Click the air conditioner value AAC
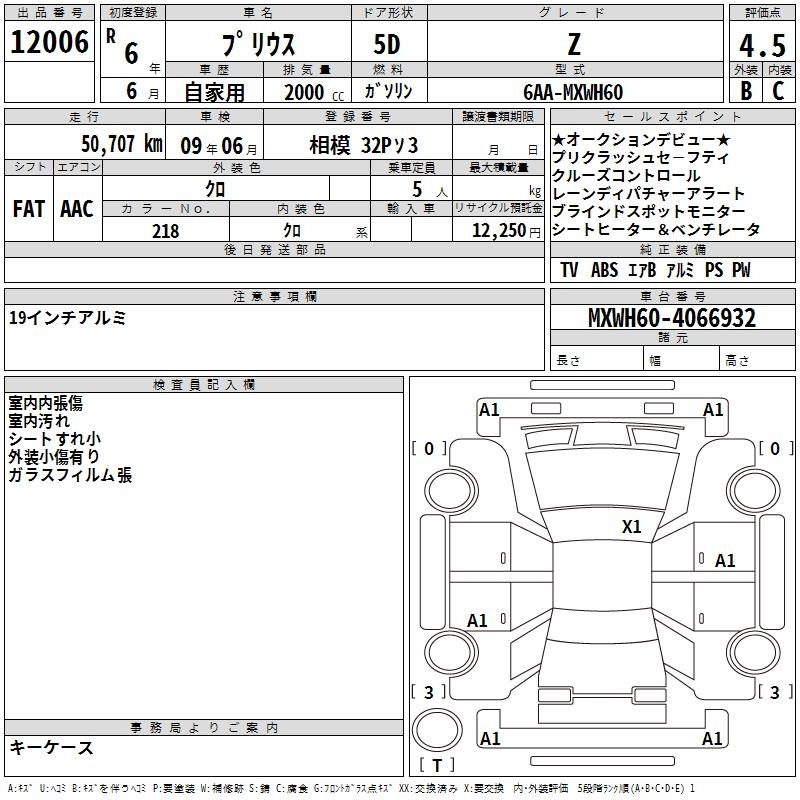This screenshot has width=800, height=800. pos(77,209)
